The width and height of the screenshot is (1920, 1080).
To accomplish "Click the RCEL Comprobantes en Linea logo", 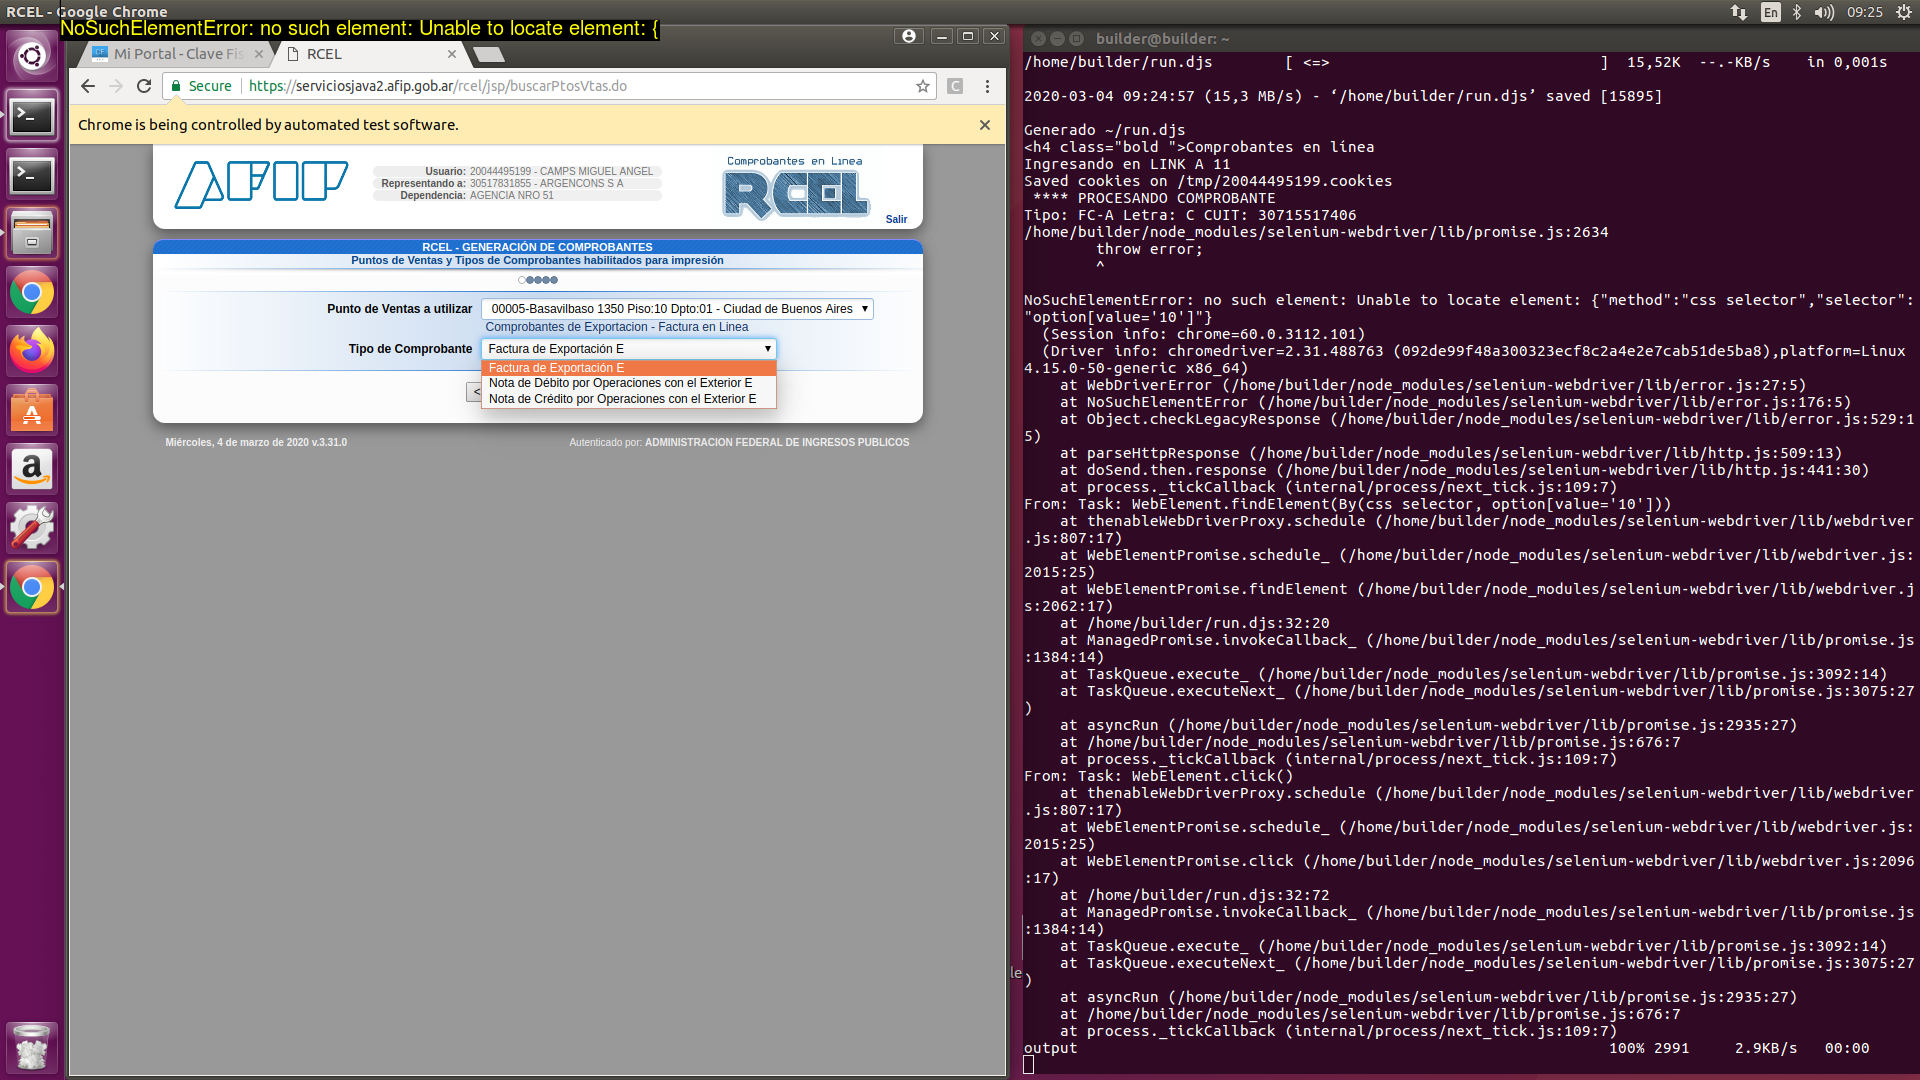I will click(796, 188).
